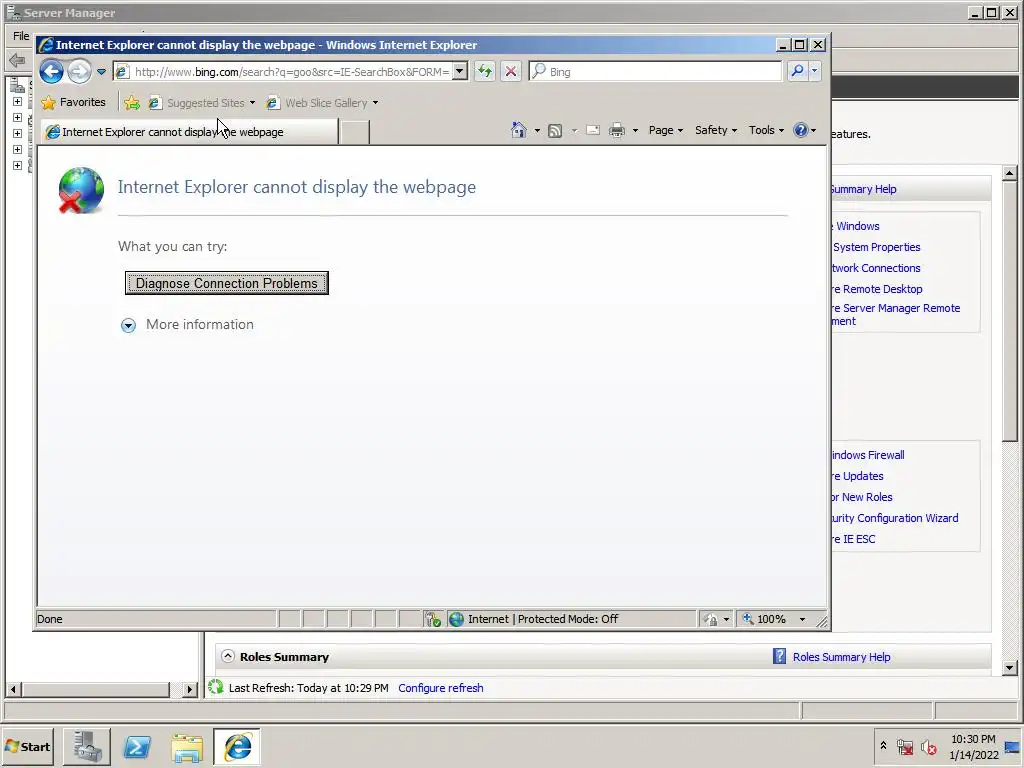Viewport: 1024px width, 768px height.
Task: Open the Page menu
Action: pyautogui.click(x=665, y=130)
